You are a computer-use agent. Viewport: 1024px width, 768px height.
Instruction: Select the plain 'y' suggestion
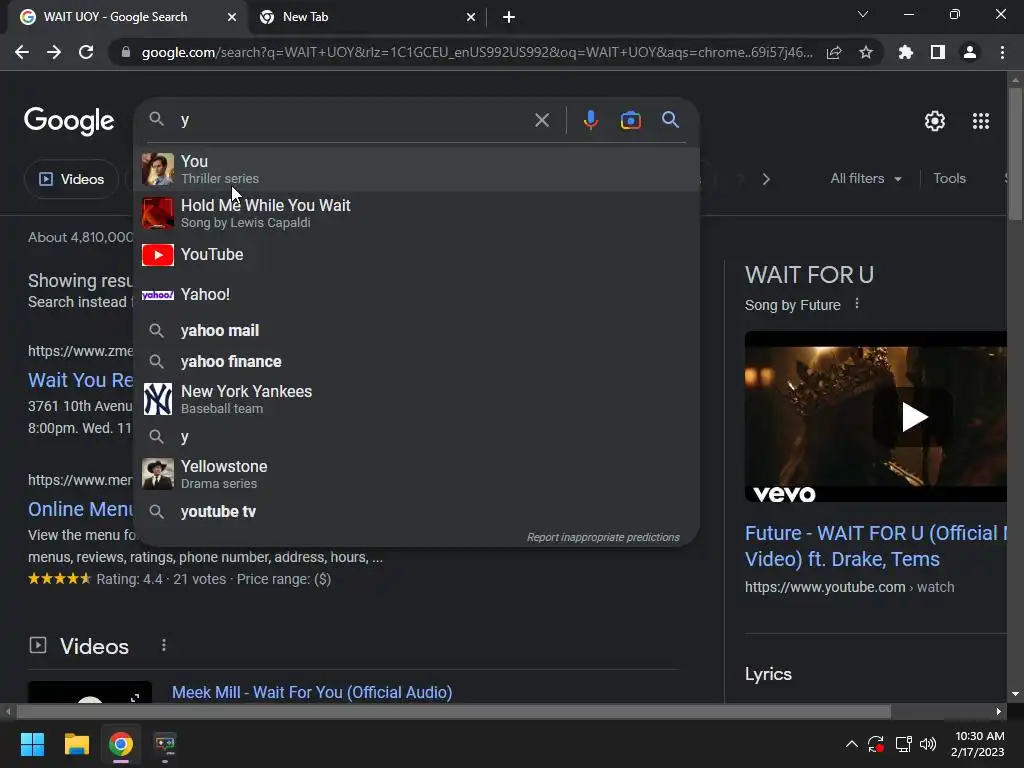tap(417, 436)
